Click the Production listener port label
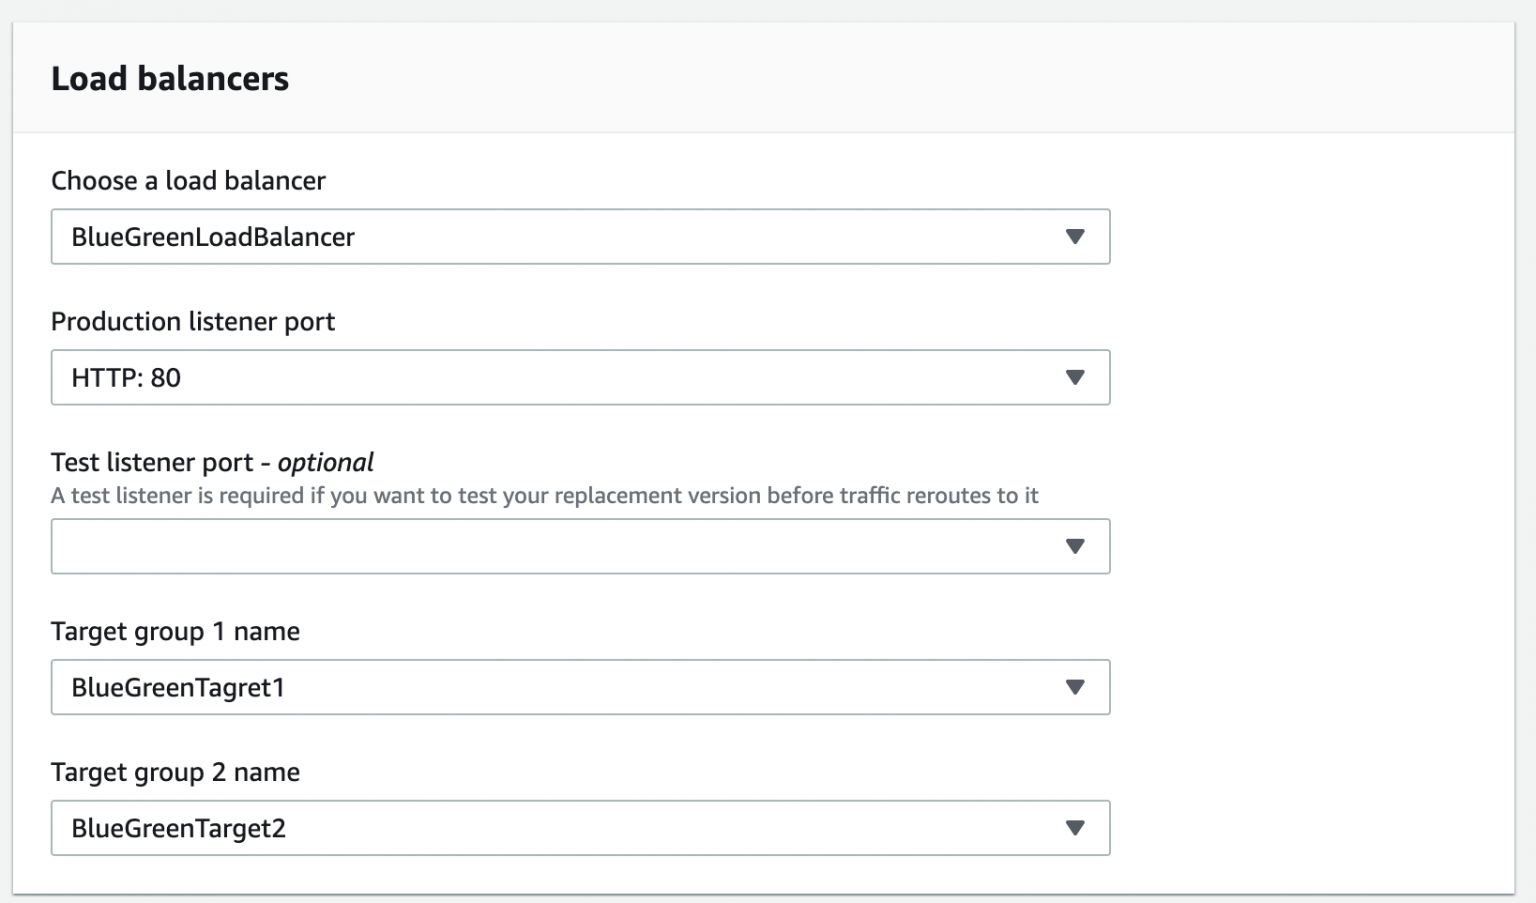 (194, 322)
